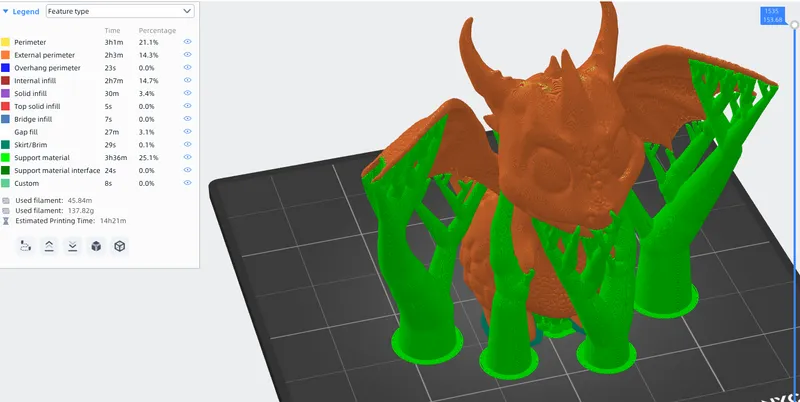800x402 pixels.
Task: Hide Support material with eye icon
Action: (187, 157)
